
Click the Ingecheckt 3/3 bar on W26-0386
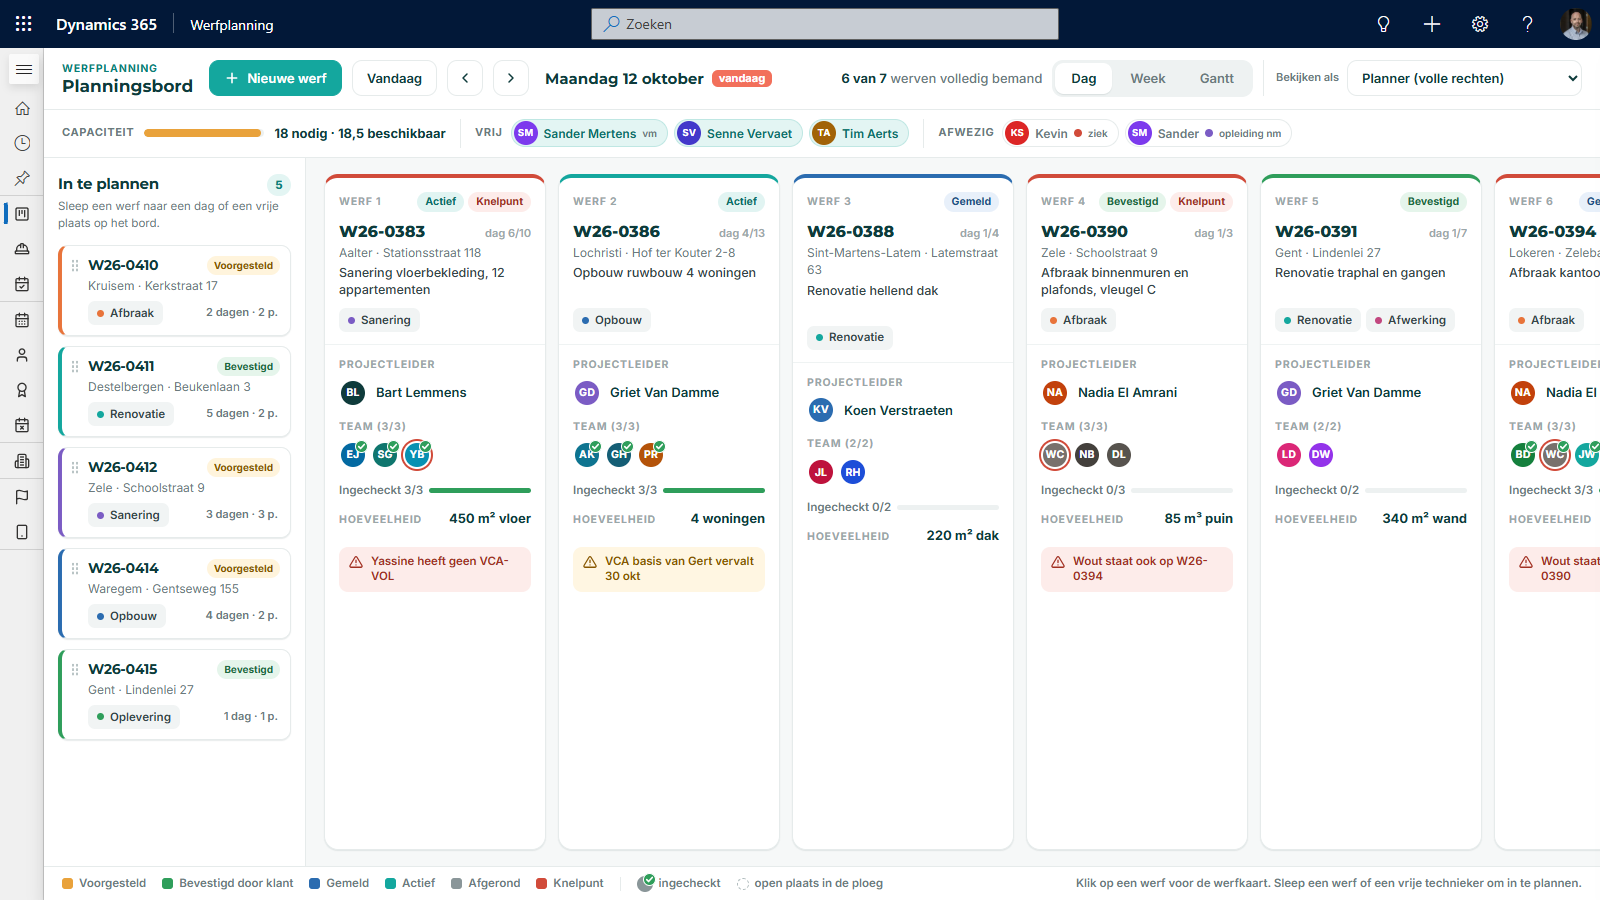click(x=714, y=490)
